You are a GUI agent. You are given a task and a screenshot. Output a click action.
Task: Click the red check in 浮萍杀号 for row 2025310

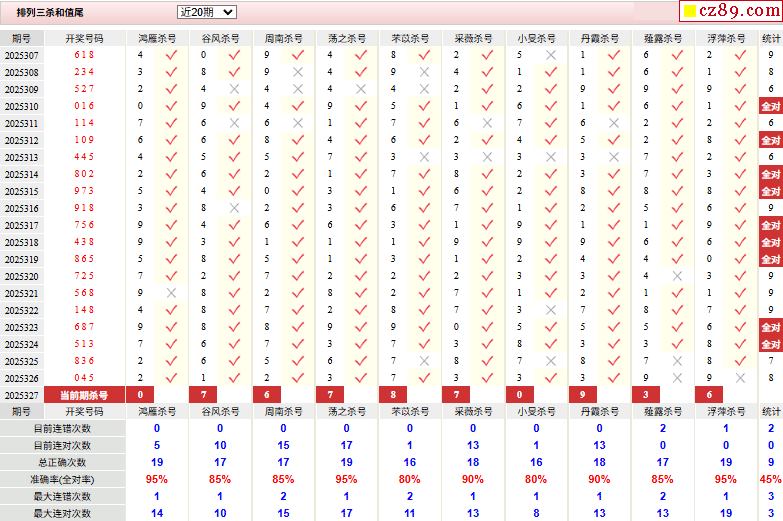(x=740, y=106)
